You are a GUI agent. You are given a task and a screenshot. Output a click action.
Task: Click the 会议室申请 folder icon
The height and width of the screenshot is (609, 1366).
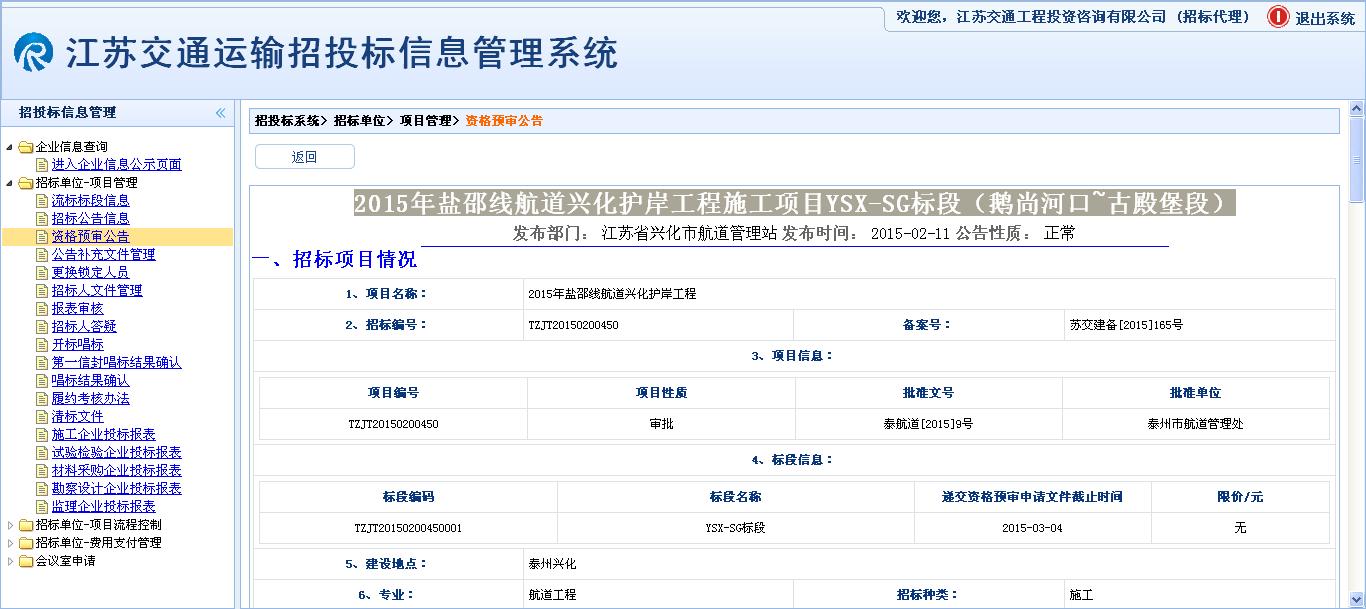(x=26, y=561)
